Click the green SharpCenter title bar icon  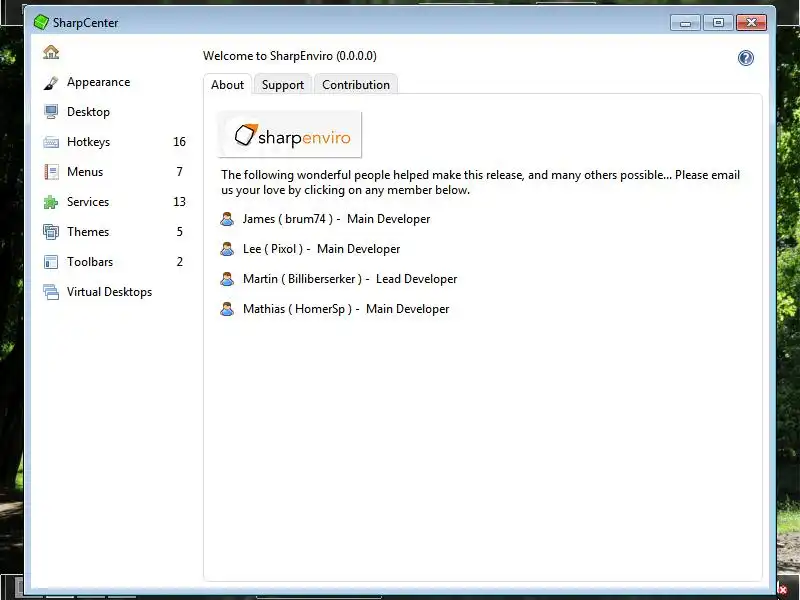[x=41, y=22]
